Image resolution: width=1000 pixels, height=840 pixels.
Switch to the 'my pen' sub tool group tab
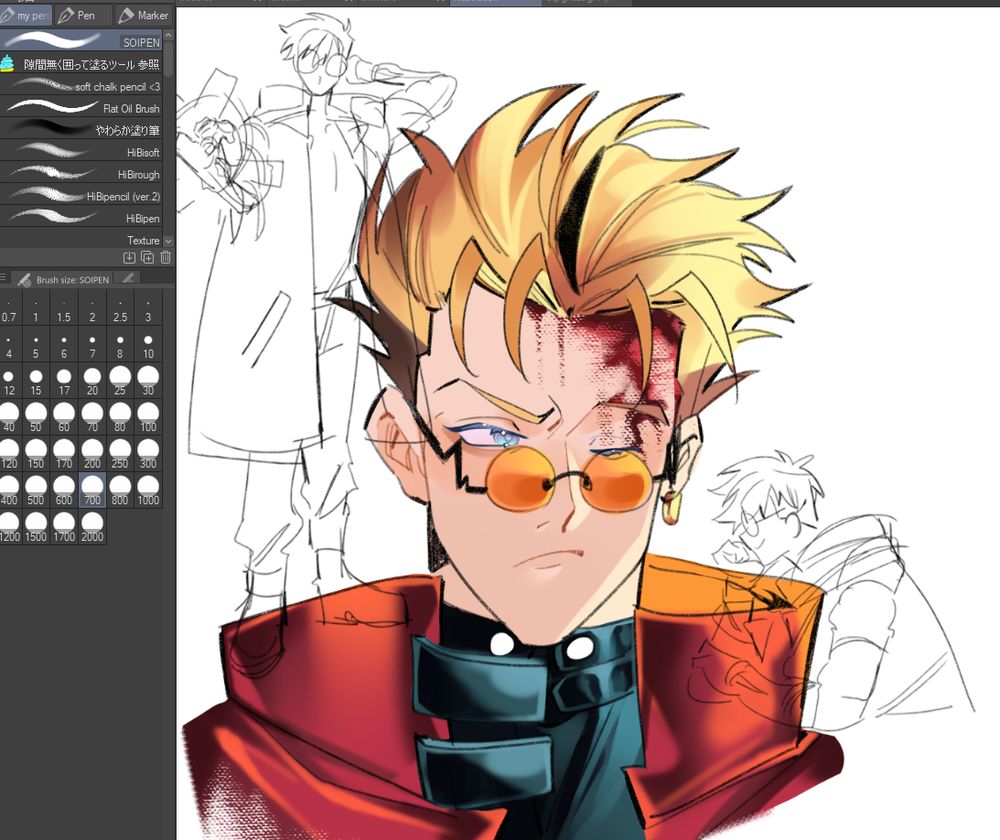pyautogui.click(x=26, y=15)
